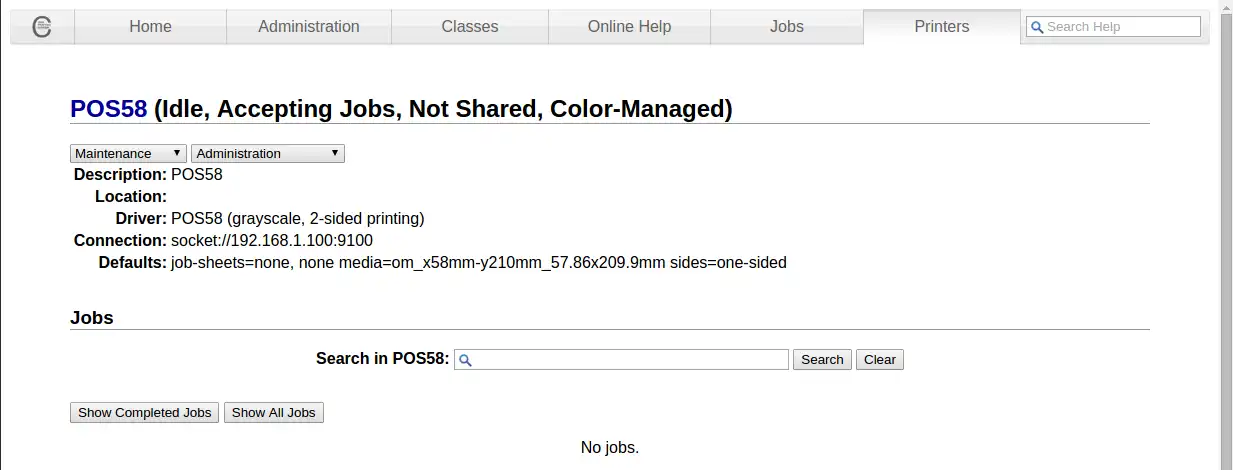Open the Classes tab
Viewport: 1233px width, 470px height.
470,27
